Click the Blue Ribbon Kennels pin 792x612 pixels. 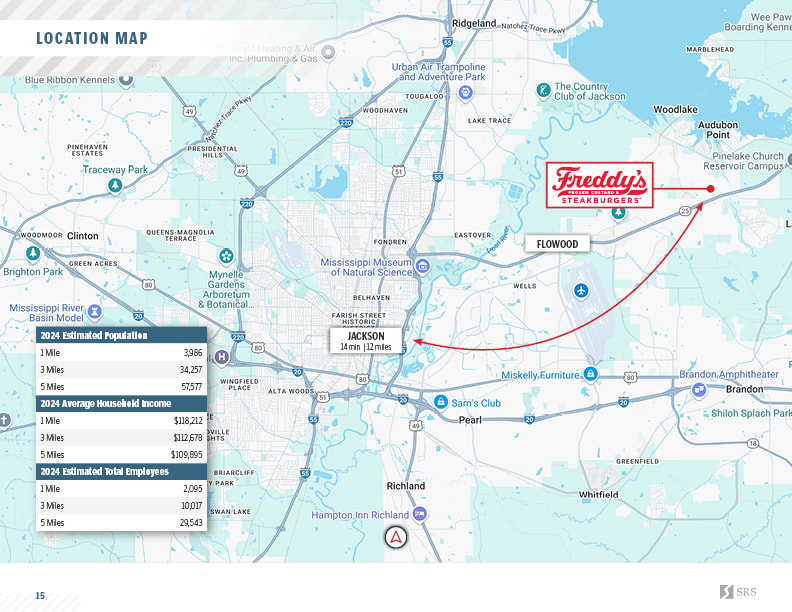click(x=126, y=80)
